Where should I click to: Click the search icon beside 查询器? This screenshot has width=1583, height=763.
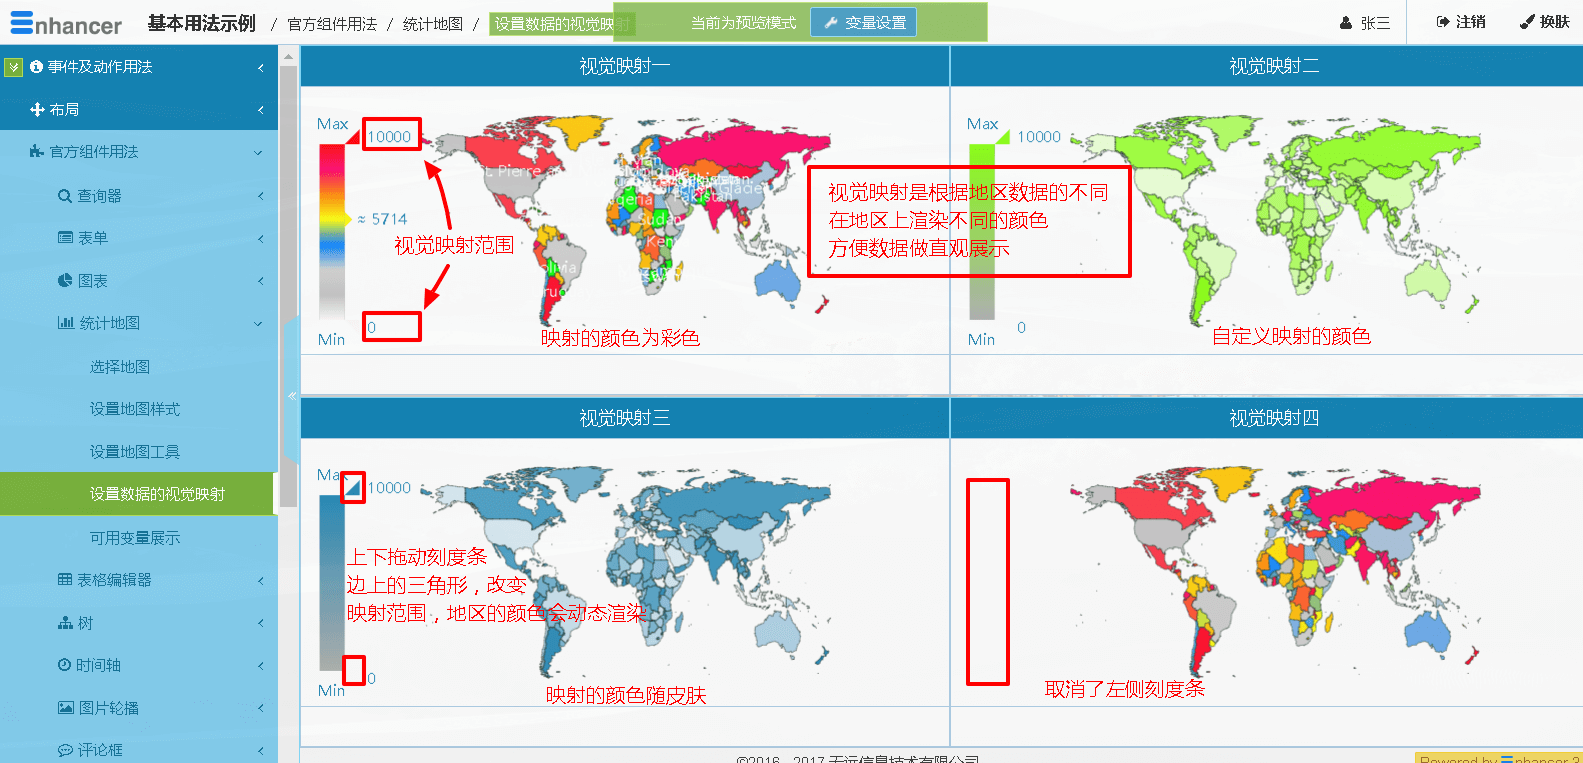click(x=65, y=196)
